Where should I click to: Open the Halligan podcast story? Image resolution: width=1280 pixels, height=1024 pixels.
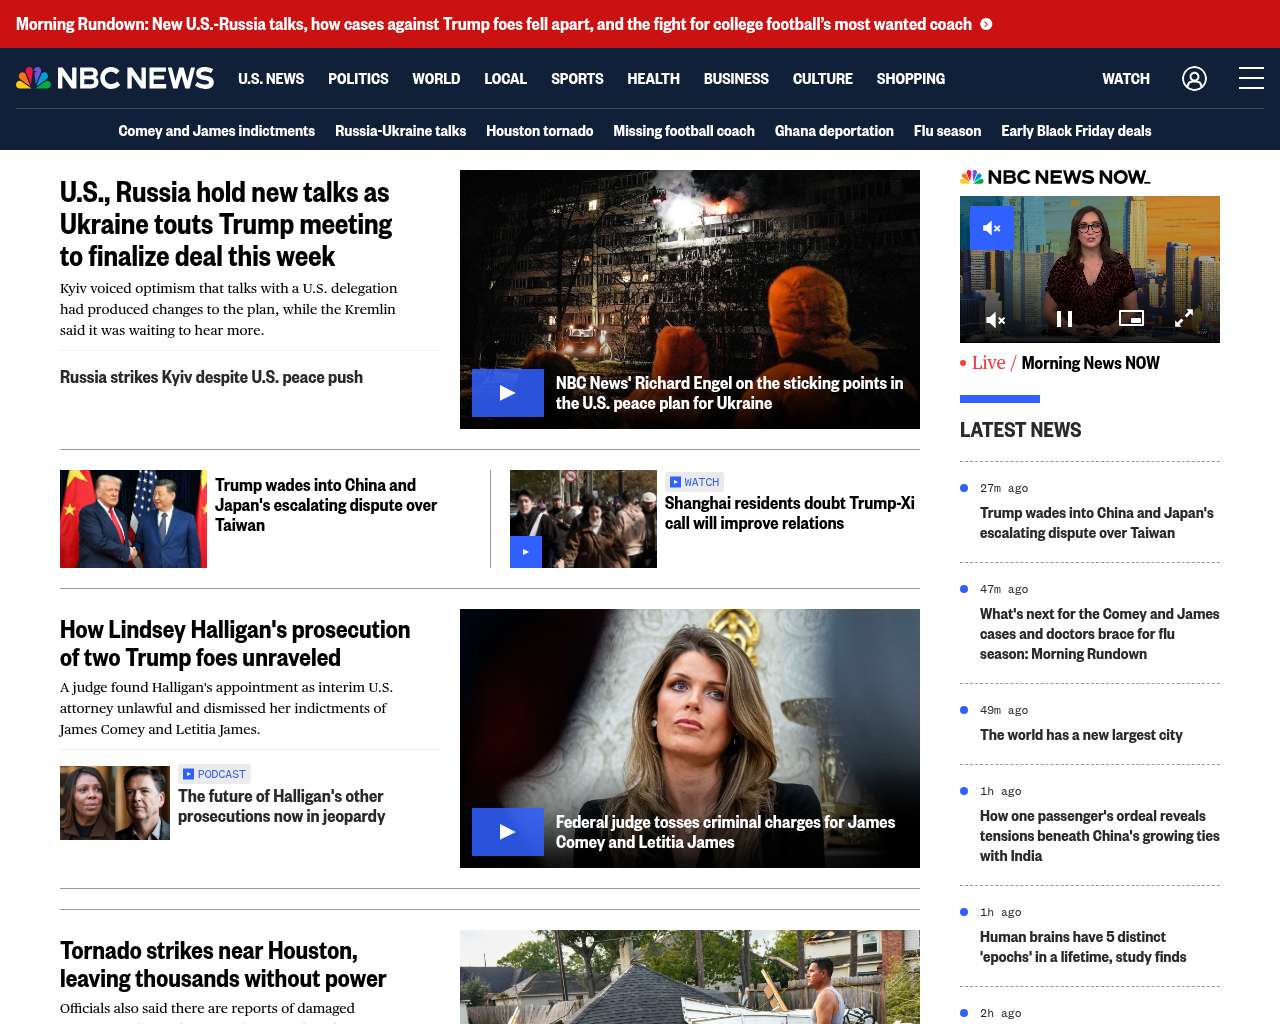click(x=281, y=806)
